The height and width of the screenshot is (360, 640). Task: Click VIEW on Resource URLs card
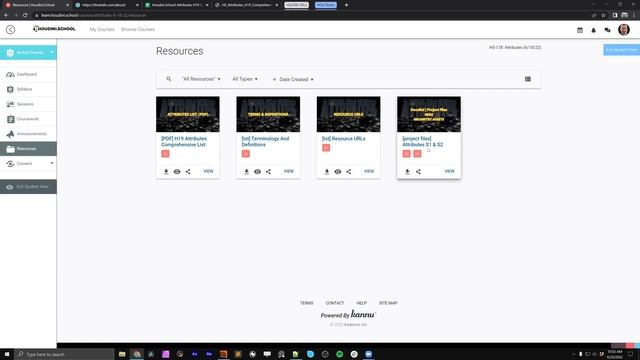369,171
